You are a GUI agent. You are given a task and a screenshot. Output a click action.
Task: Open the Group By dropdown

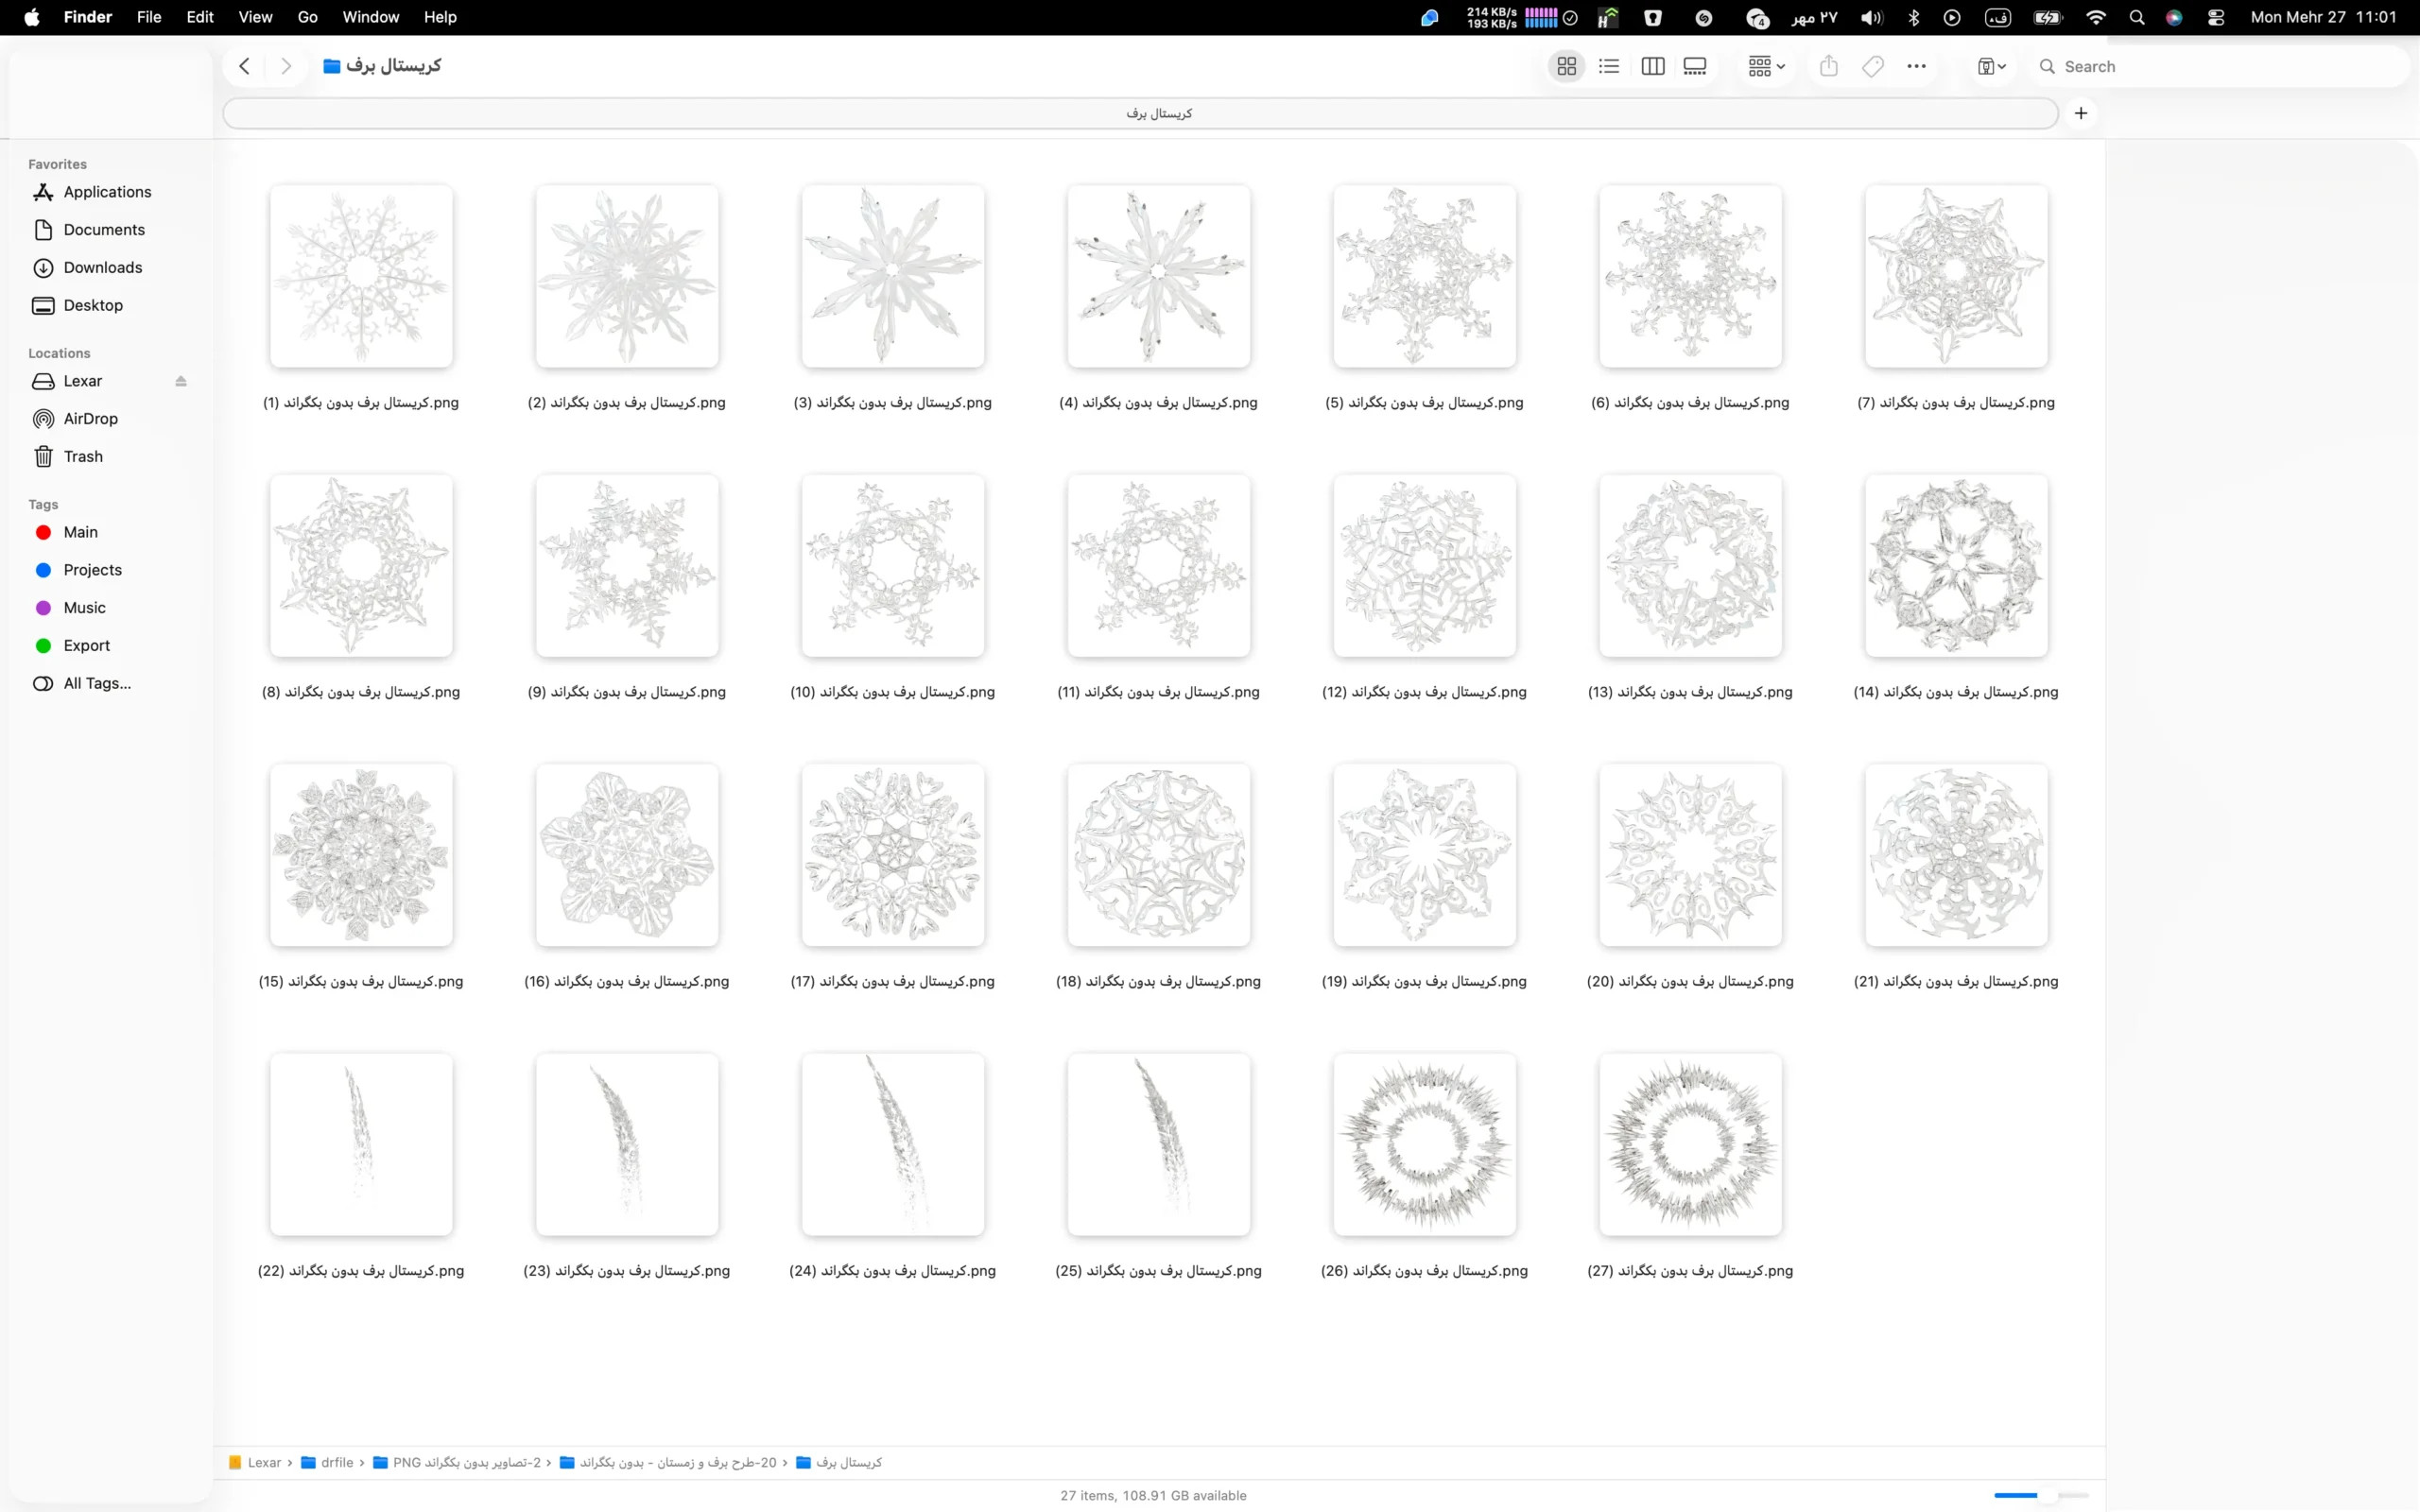(x=1766, y=66)
